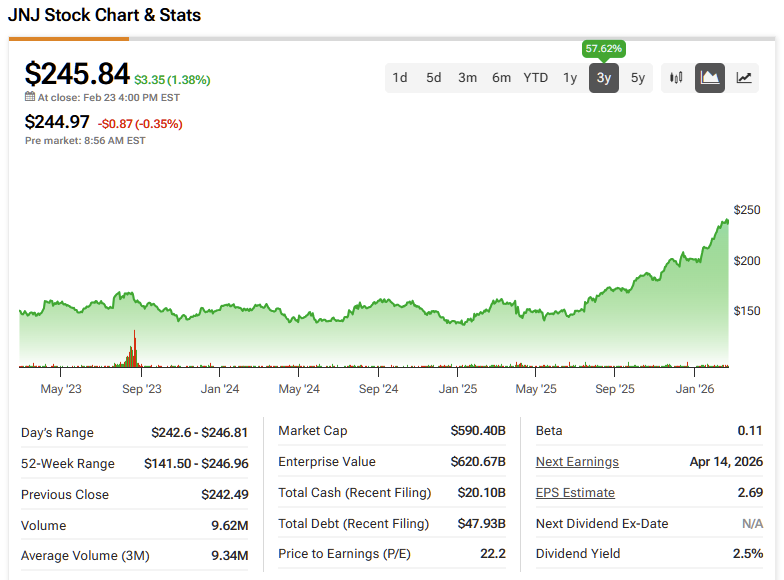Select the 3m time range
The width and height of the screenshot is (784, 580).
coord(468,78)
